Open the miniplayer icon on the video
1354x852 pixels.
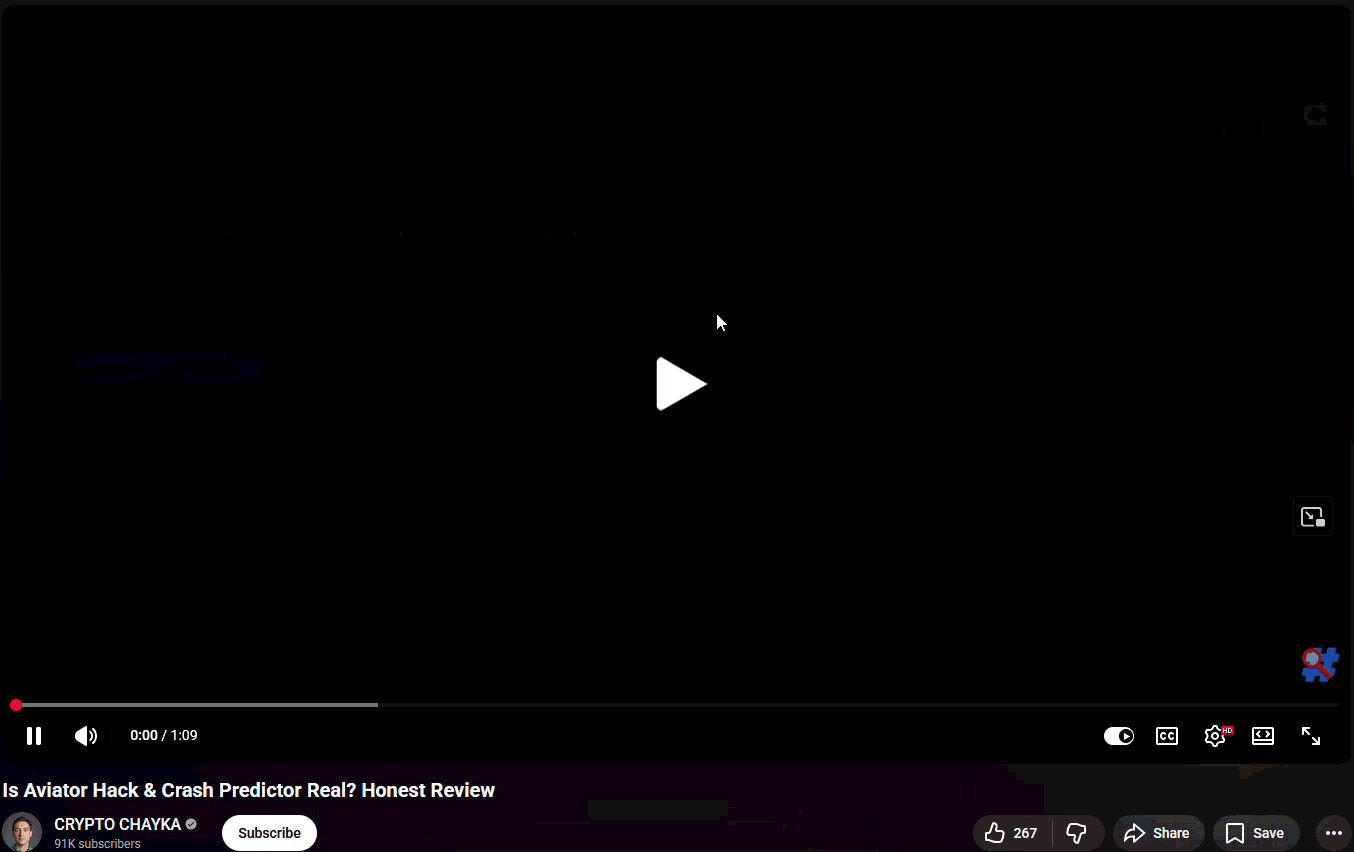[x=1313, y=516]
